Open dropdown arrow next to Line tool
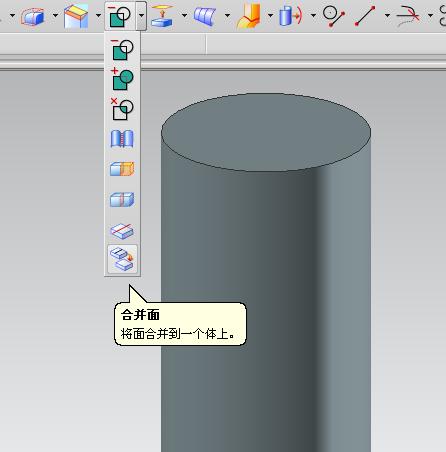 [x=387, y=15]
